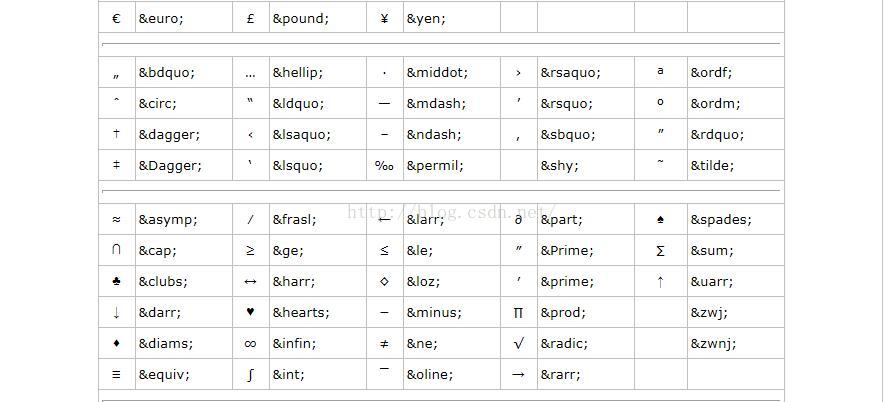884x402 pixels.
Task: Click the pound sterling symbol
Action: coord(250,19)
